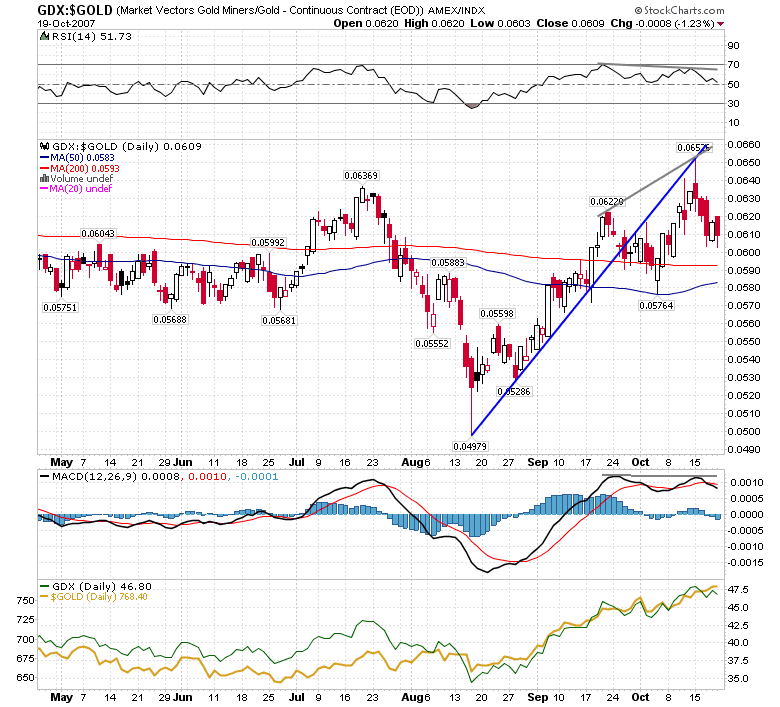Click the red down arrow after Chg percentage
780x707 pixels.
[x=721, y=23]
